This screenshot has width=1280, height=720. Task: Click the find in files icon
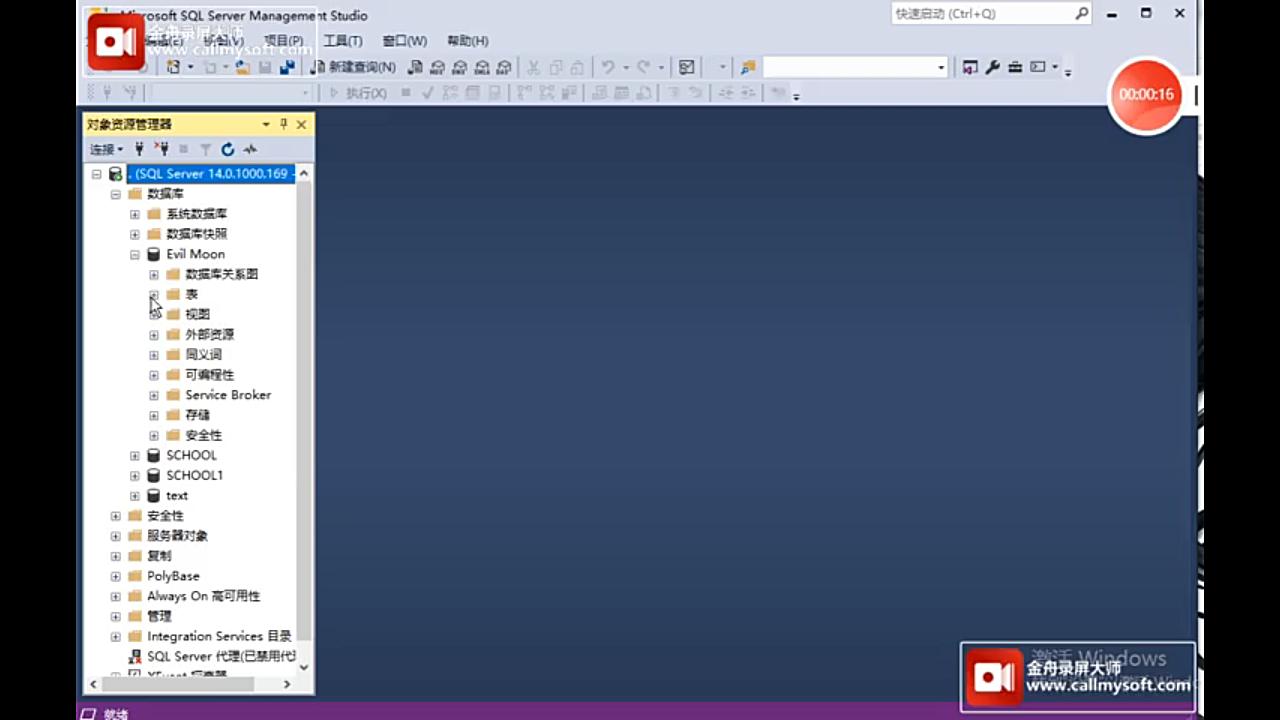pyautogui.click(x=748, y=67)
